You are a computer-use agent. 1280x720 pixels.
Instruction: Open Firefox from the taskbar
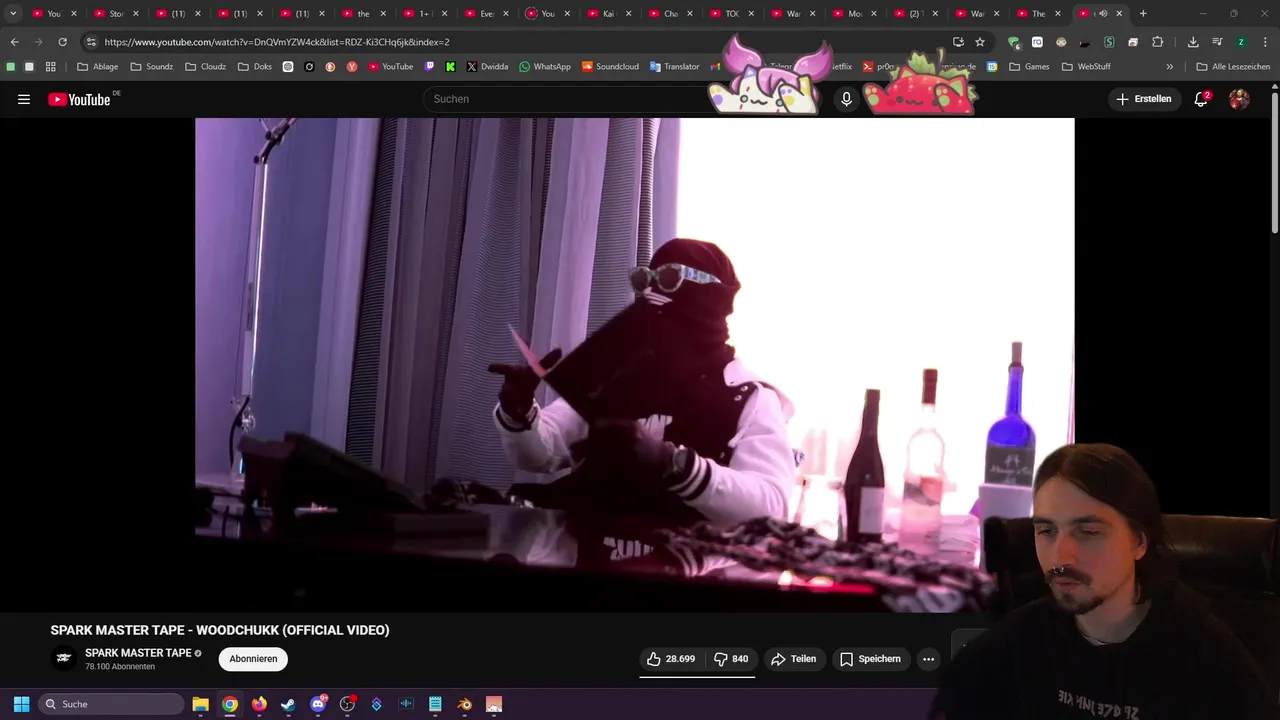pos(259,704)
